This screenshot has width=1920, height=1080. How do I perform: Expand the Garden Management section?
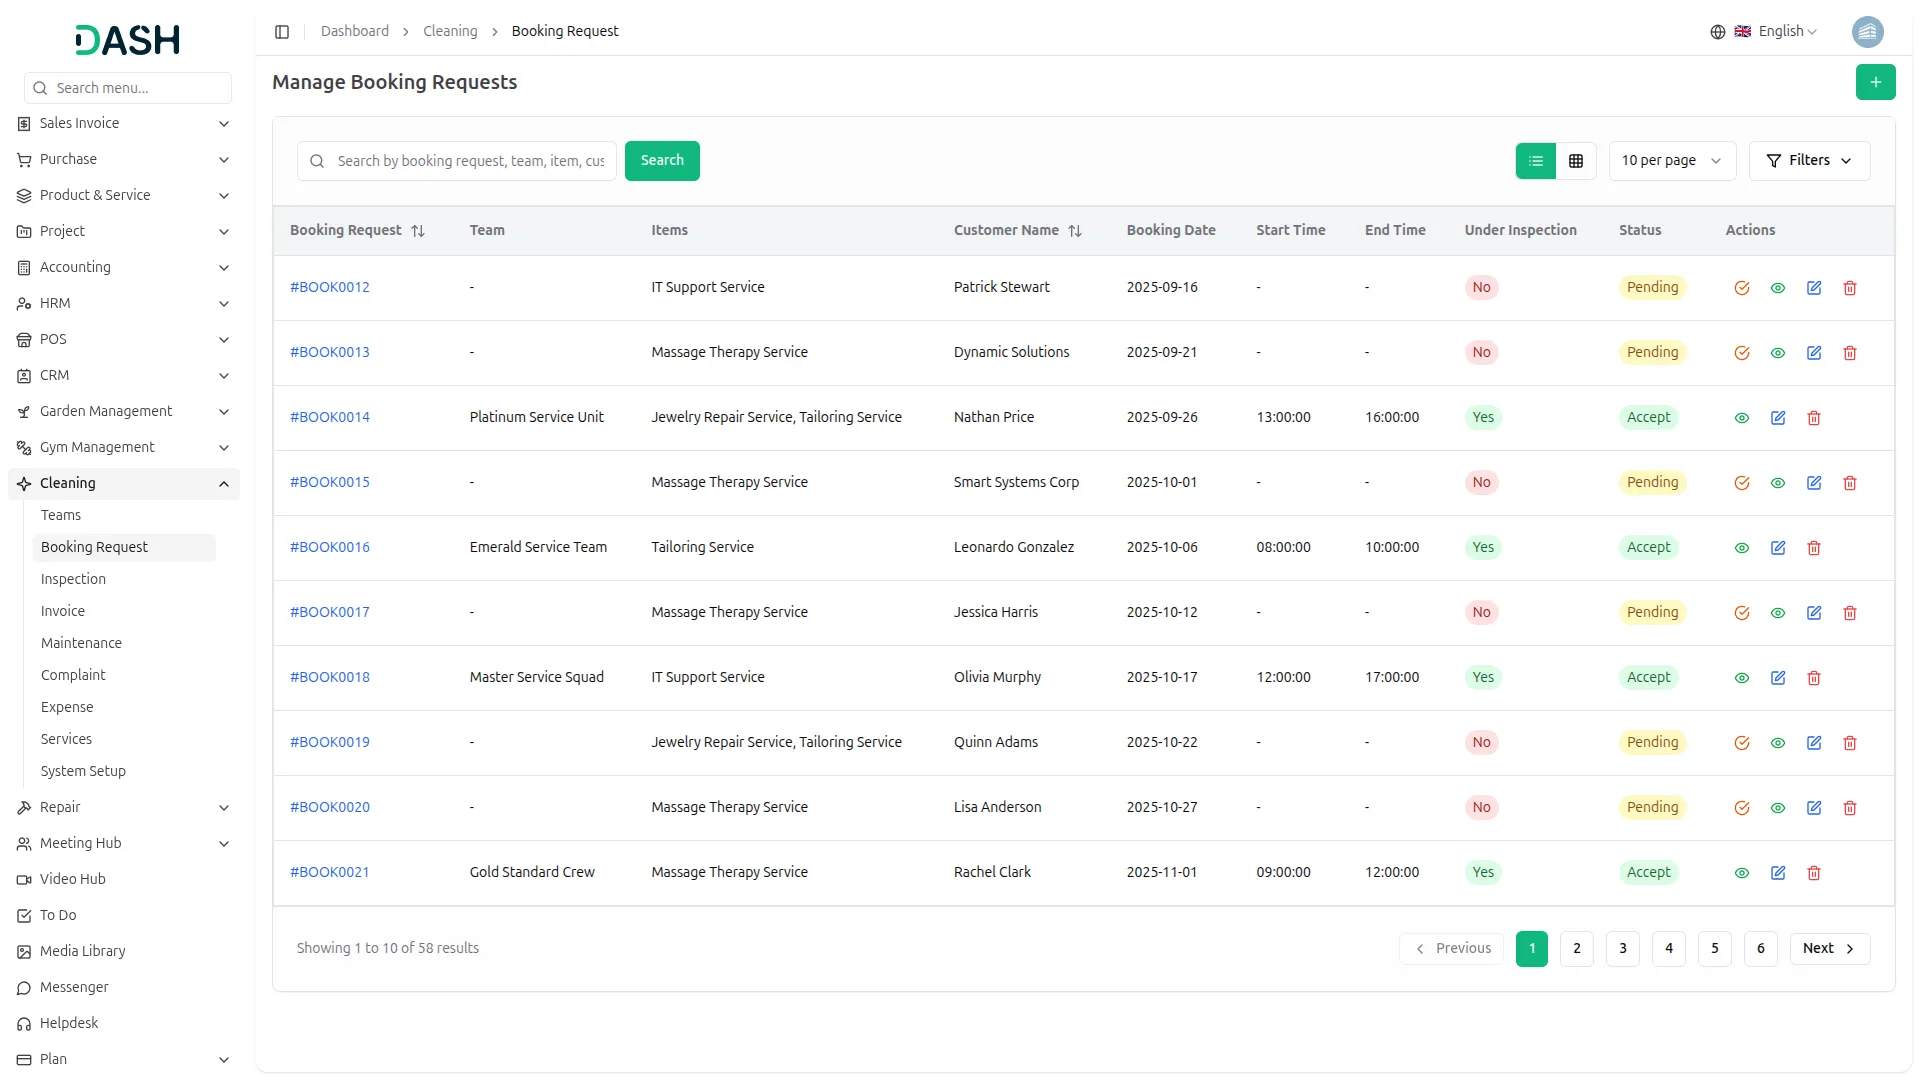[124, 412]
